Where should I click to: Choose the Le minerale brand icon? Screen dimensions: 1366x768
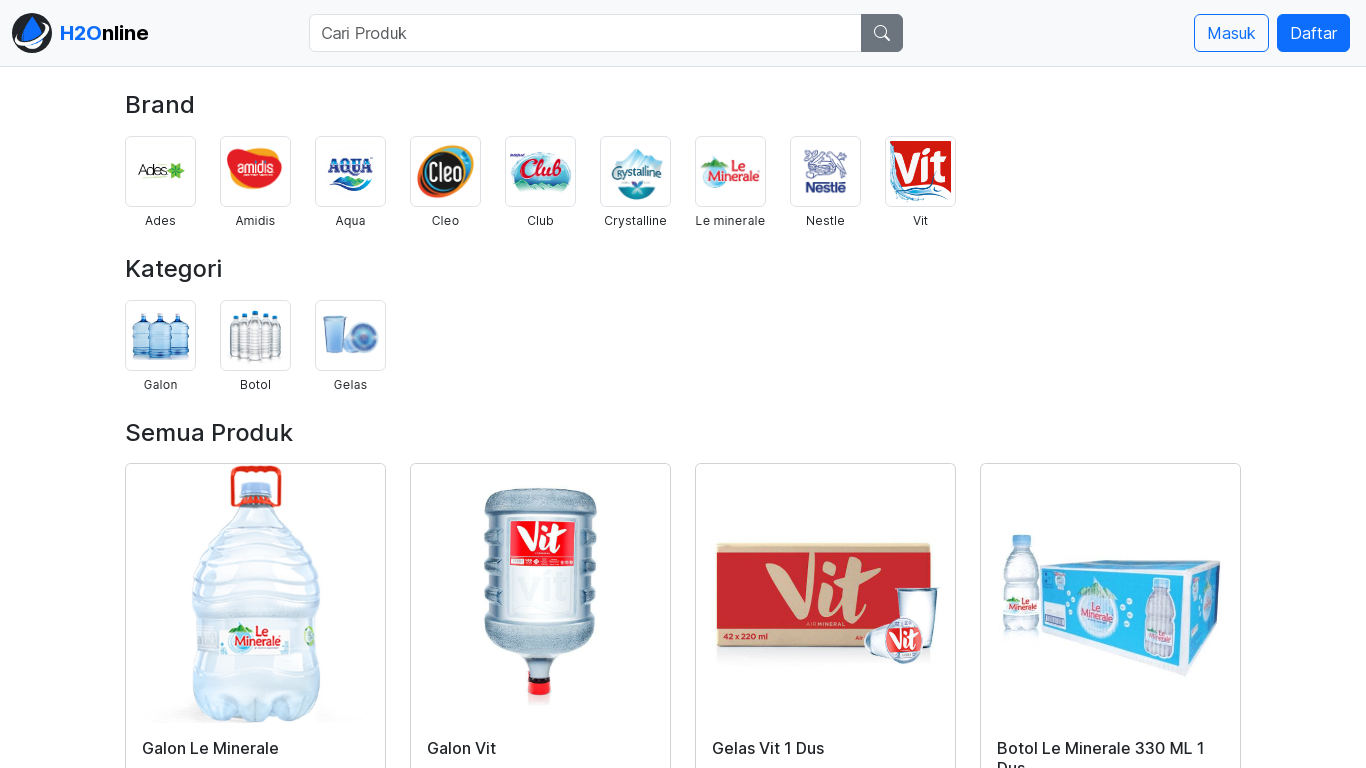point(730,171)
